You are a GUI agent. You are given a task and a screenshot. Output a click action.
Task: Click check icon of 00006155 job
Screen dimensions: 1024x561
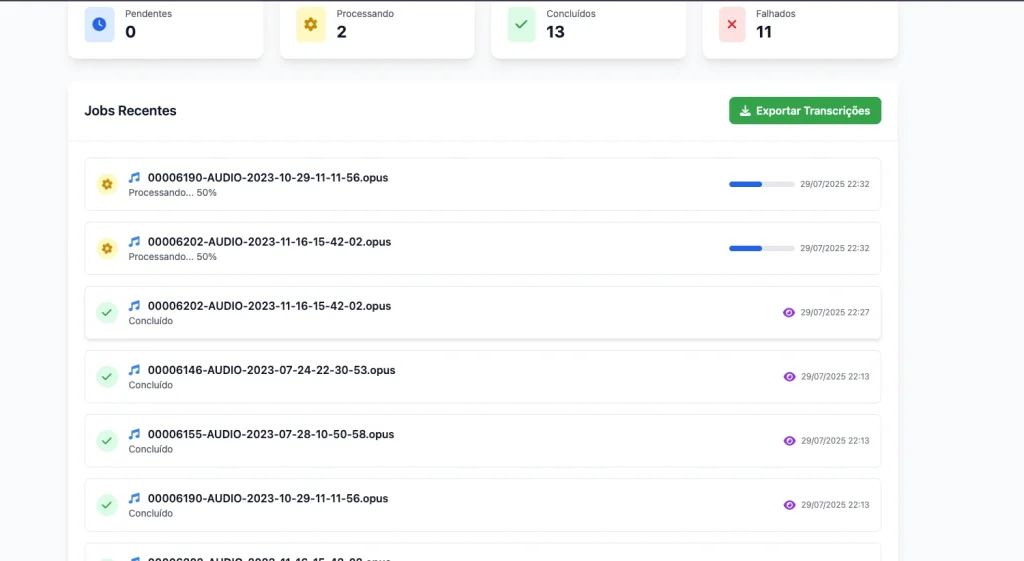point(107,440)
